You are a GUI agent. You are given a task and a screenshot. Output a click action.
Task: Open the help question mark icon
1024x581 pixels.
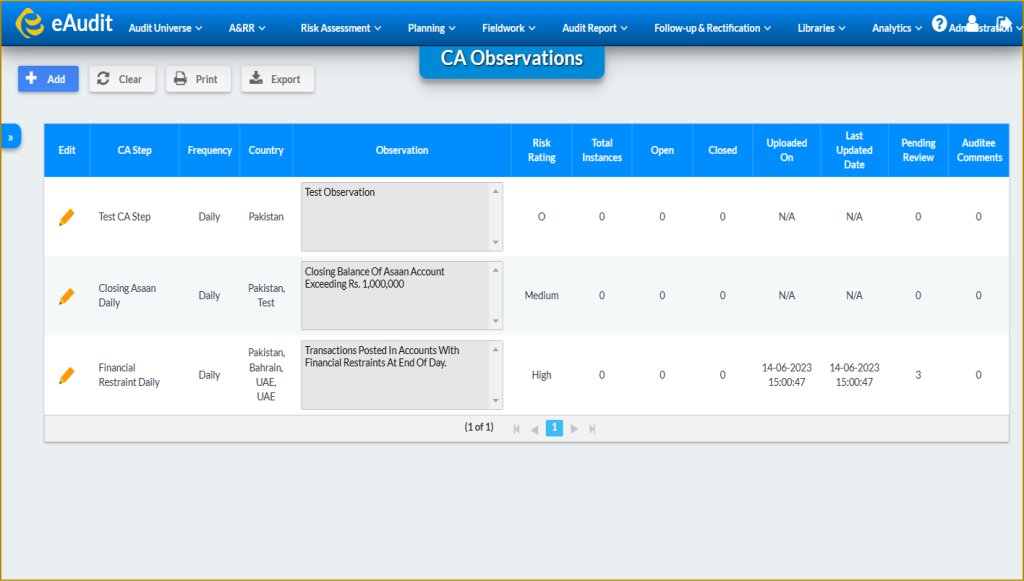[939, 24]
